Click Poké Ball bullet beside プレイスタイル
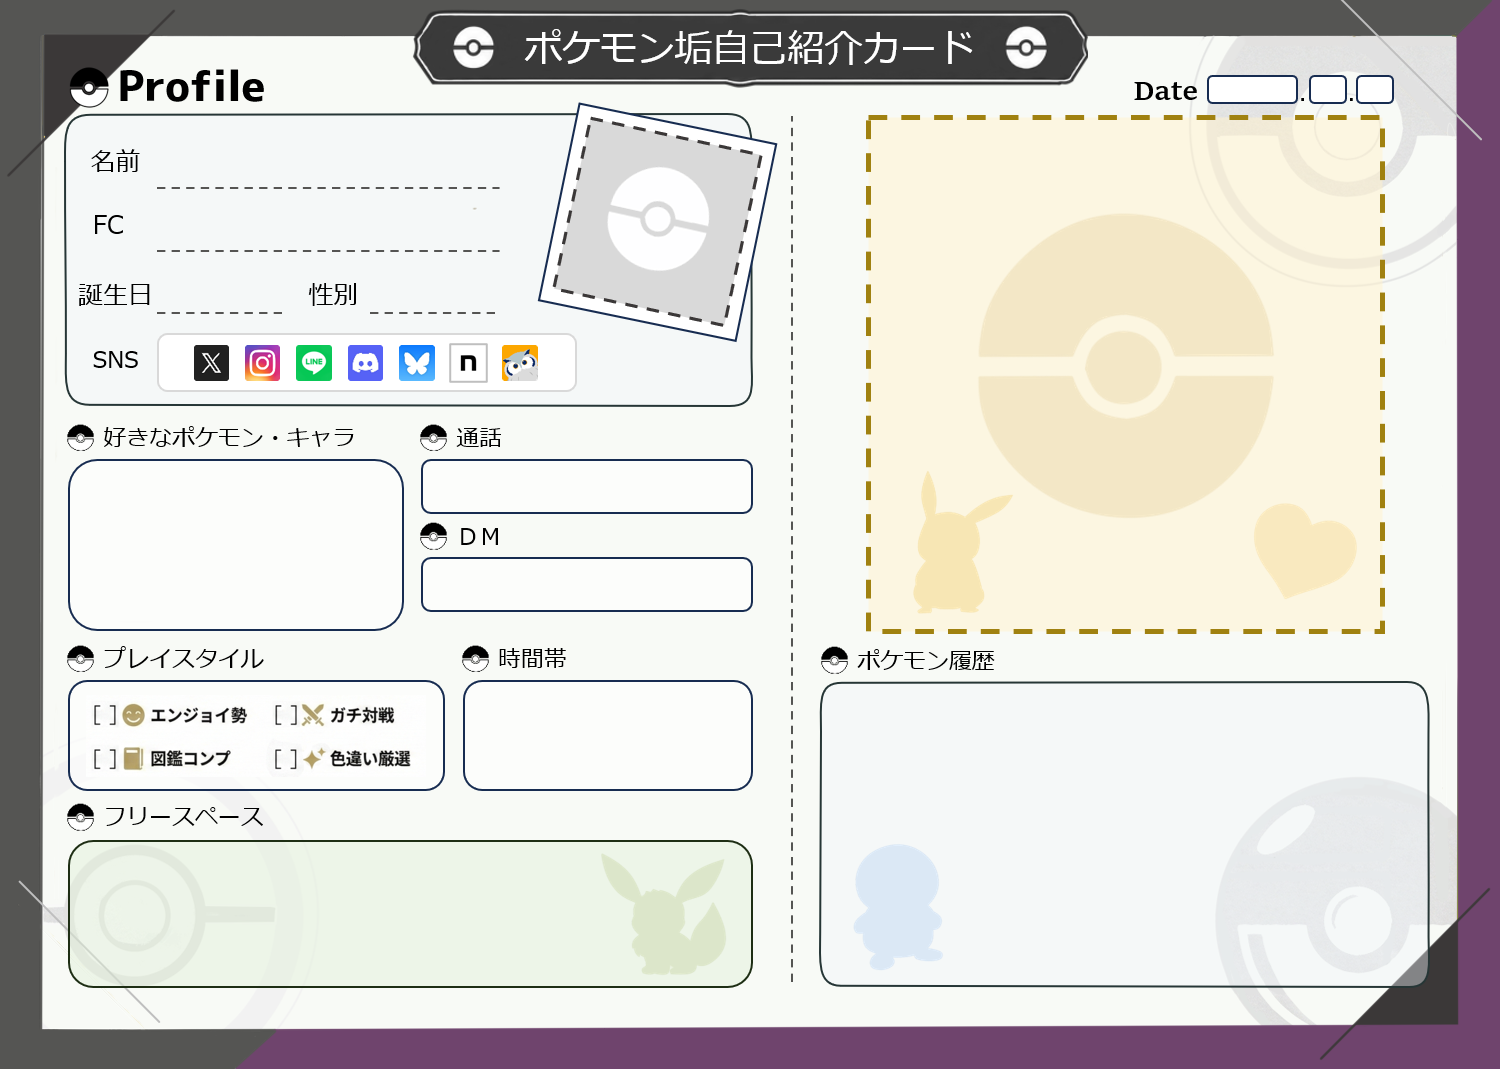Viewport: 1500px width, 1069px height. pos(80,659)
